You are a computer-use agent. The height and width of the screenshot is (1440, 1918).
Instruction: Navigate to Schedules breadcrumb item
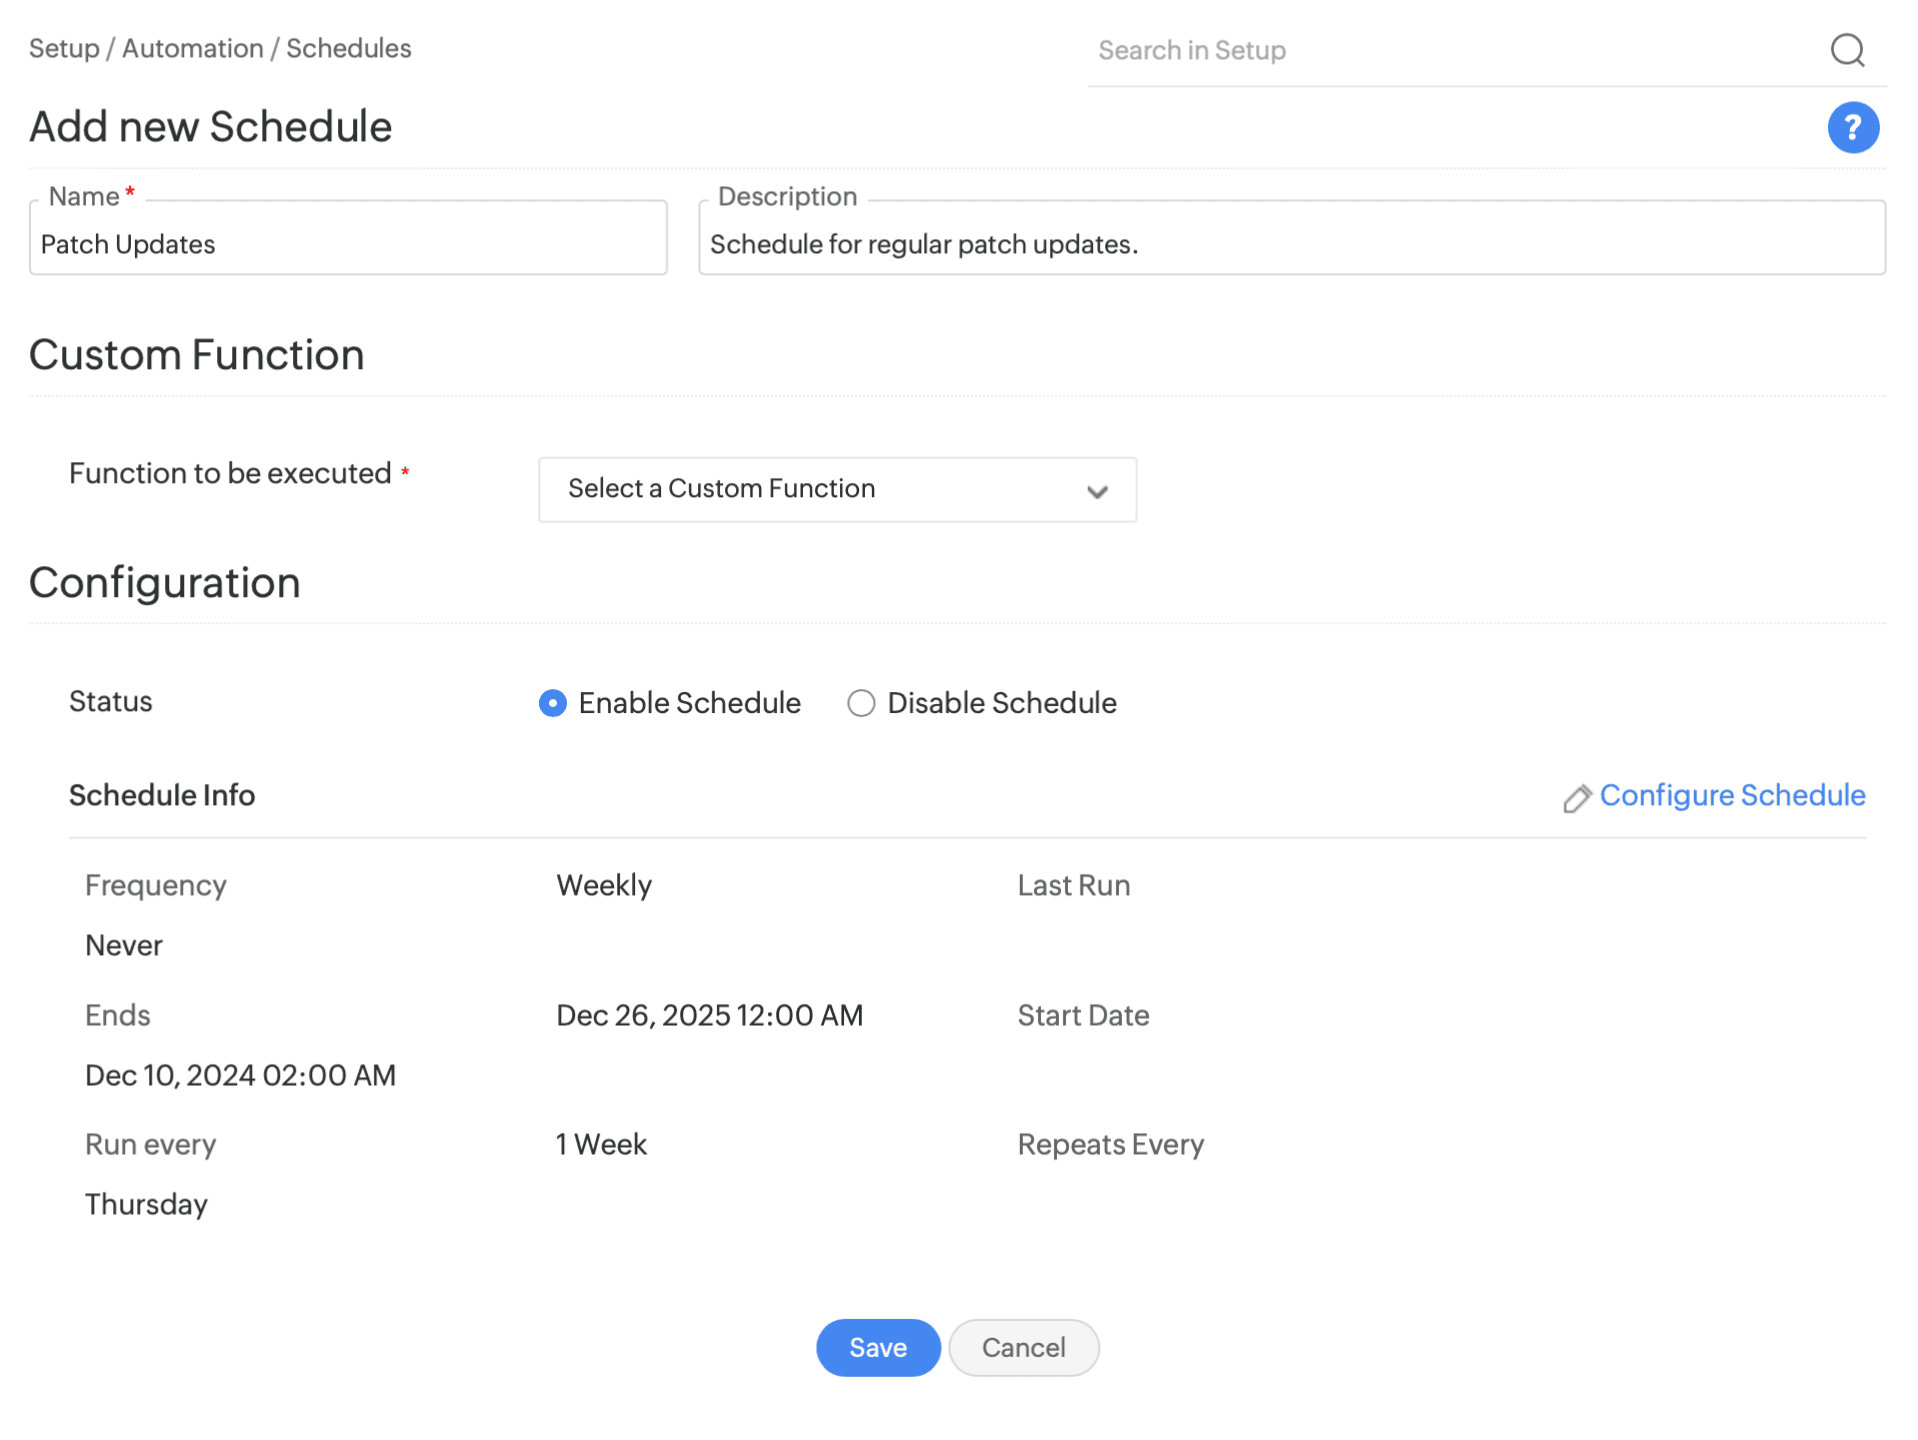[348, 48]
